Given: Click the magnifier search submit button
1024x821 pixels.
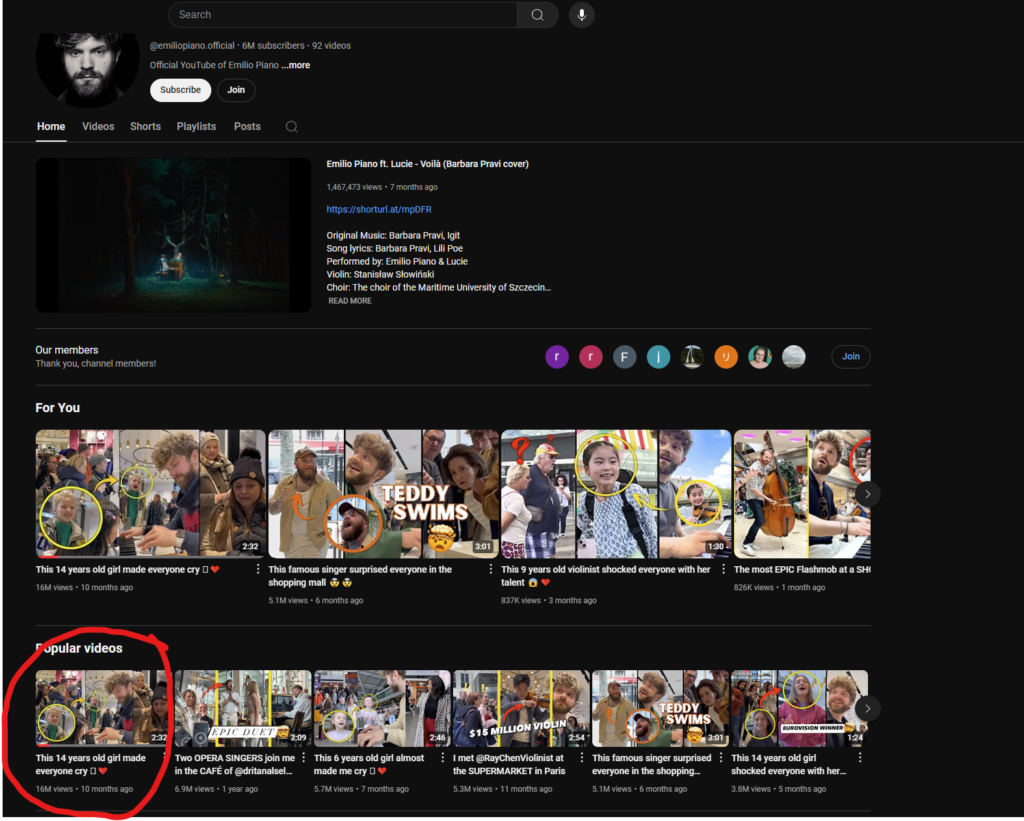Looking at the screenshot, I should click(537, 14).
